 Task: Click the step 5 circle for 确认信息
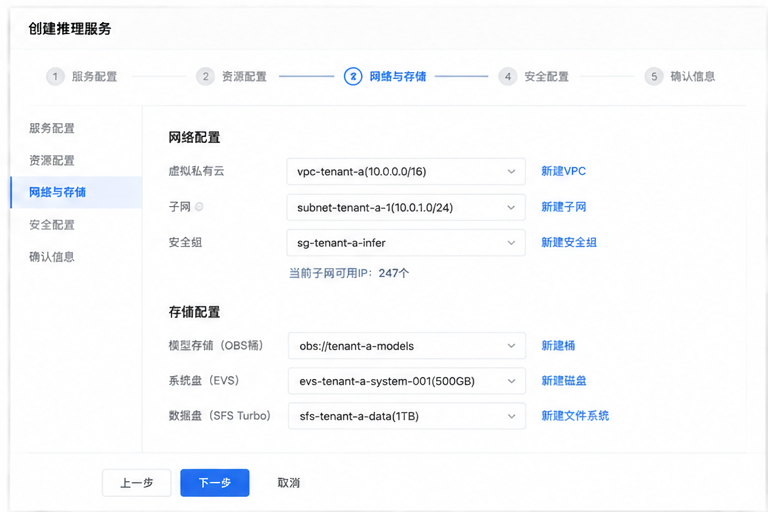[x=654, y=76]
